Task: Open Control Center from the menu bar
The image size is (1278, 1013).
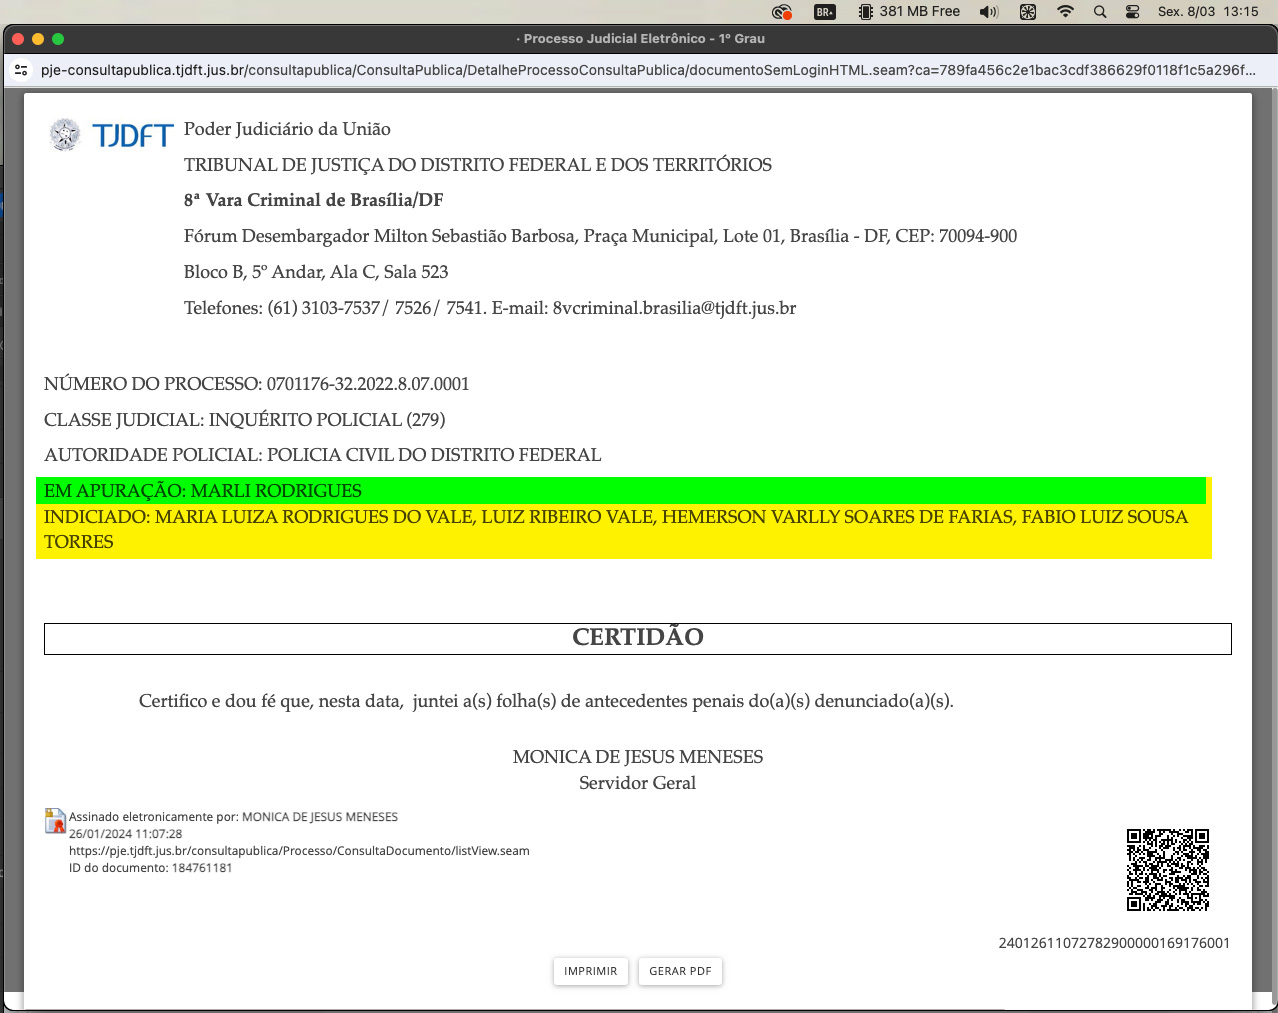Action: [x=1133, y=12]
